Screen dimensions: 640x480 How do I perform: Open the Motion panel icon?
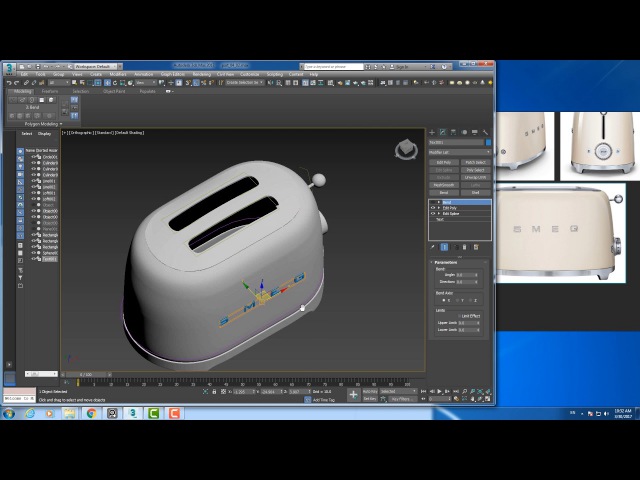pos(464,132)
